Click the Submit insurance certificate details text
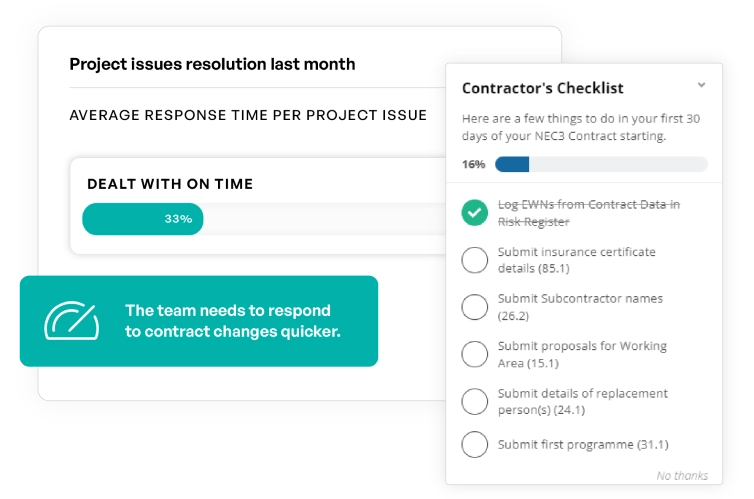This screenshot has height=499, width=754. (577, 260)
